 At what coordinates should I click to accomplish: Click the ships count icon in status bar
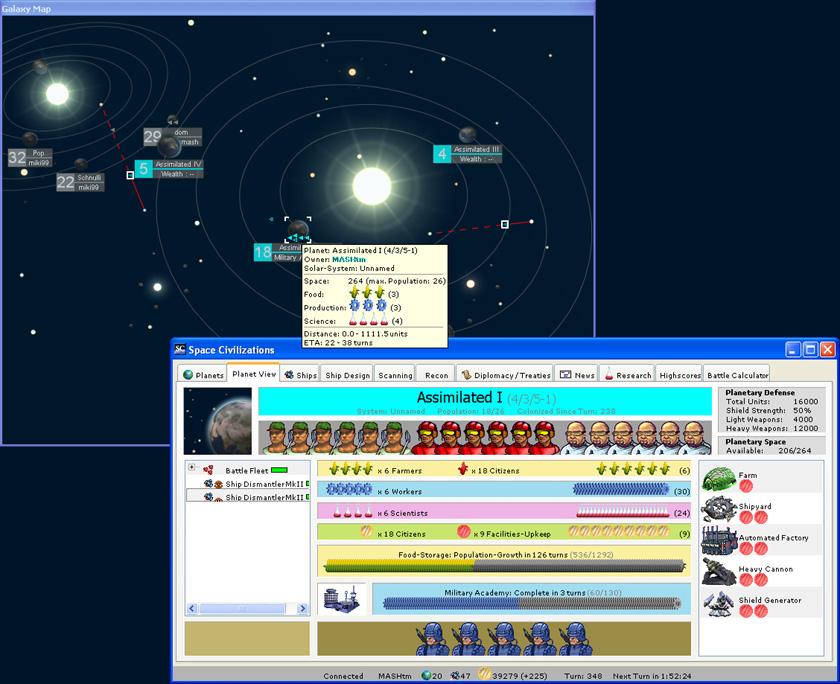455,675
